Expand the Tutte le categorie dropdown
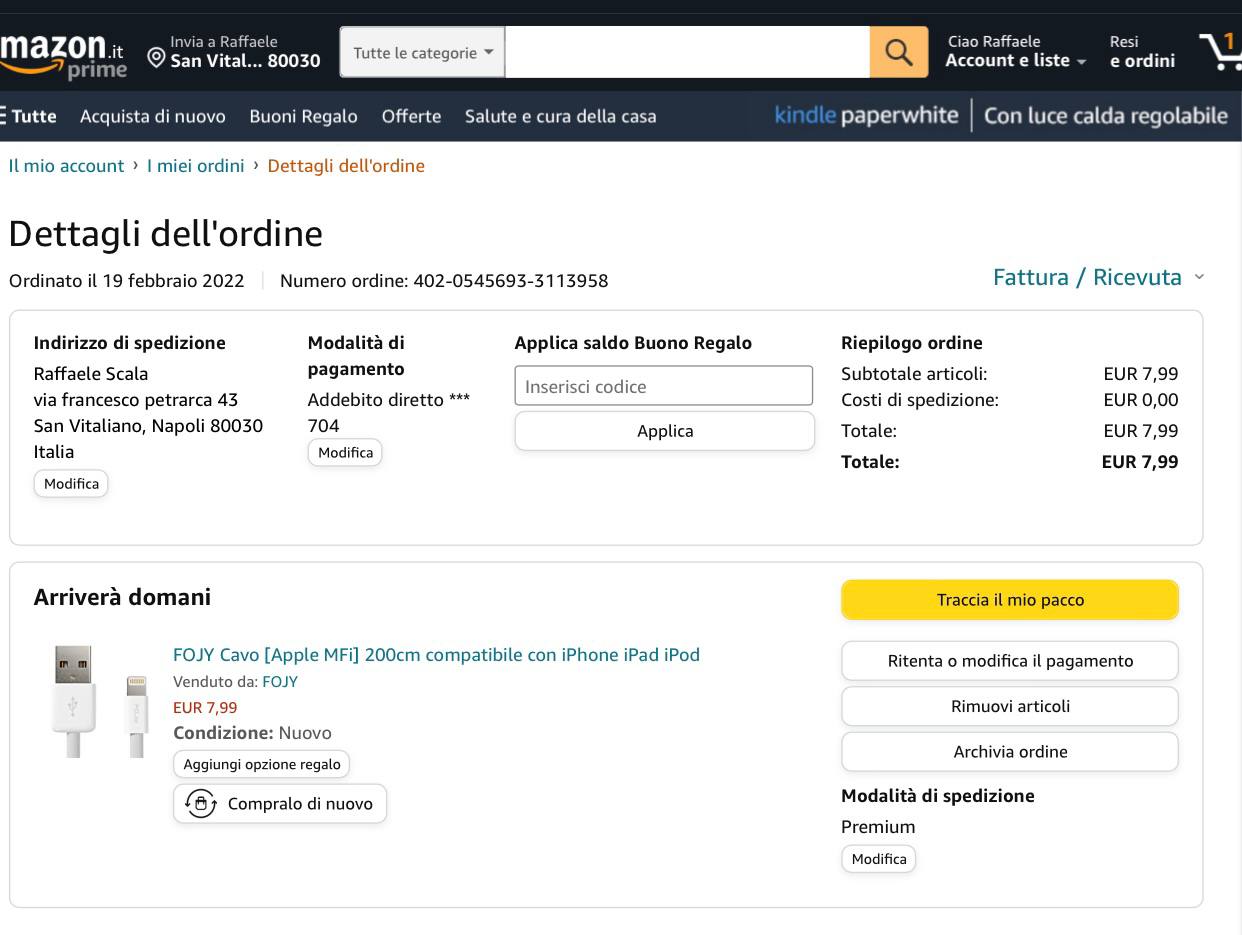The height and width of the screenshot is (935, 1242). tap(422, 53)
